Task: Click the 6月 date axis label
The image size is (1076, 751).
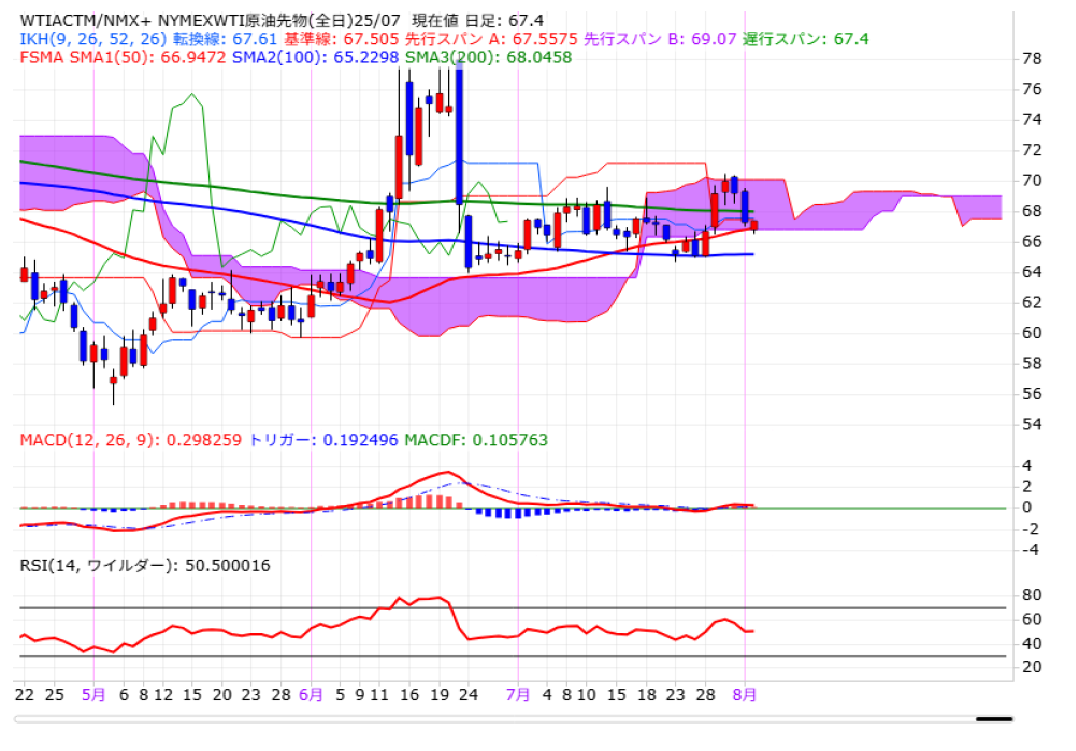Action: pos(311,695)
